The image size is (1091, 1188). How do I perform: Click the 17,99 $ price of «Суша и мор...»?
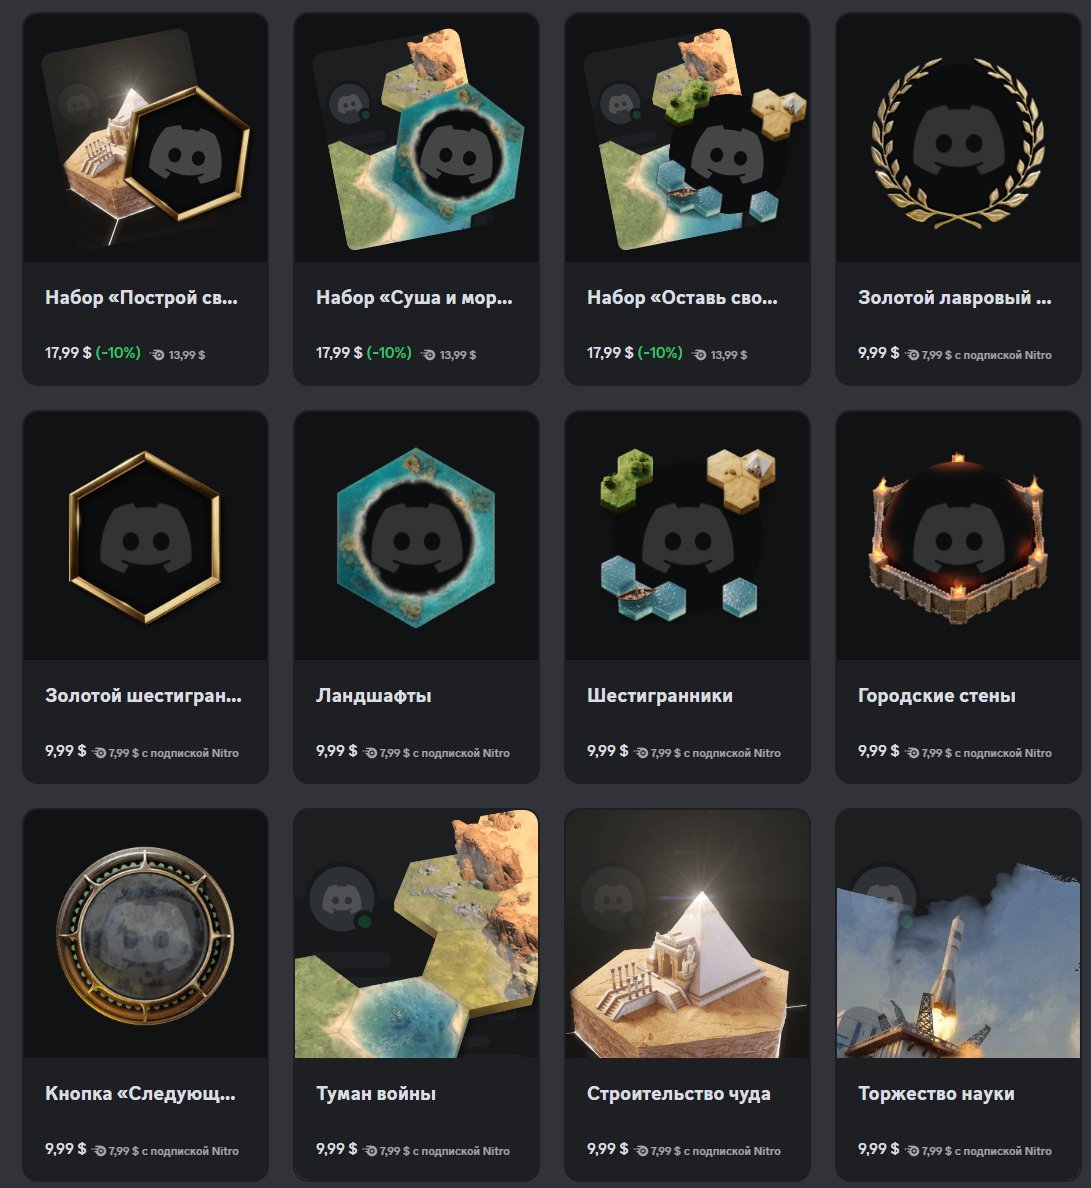click(339, 353)
